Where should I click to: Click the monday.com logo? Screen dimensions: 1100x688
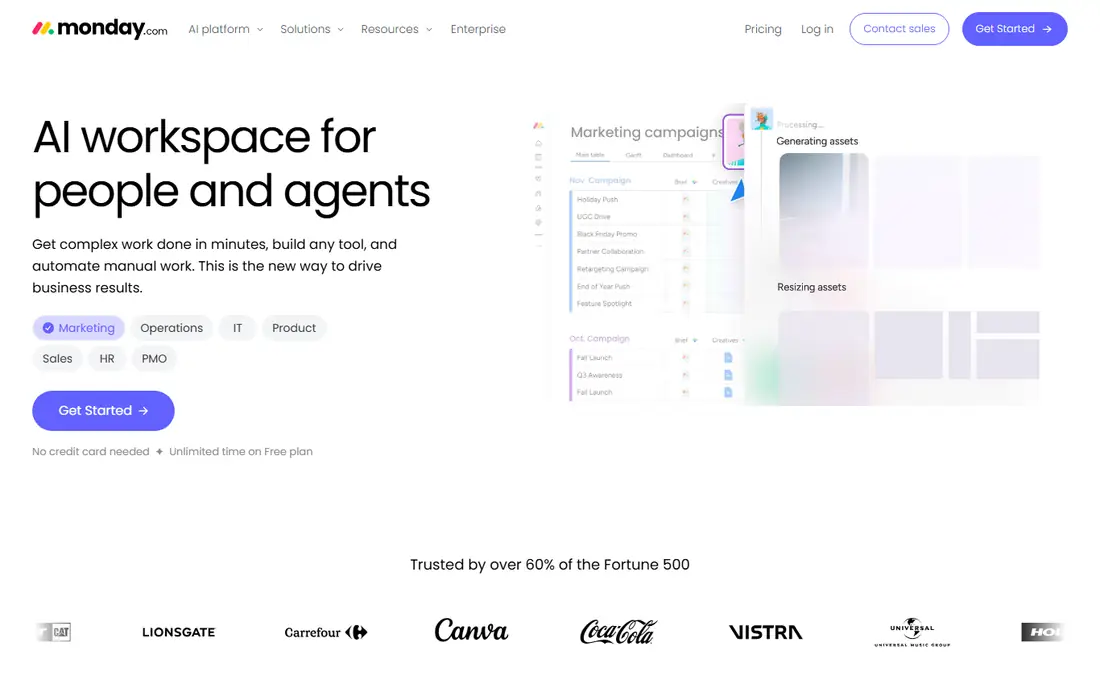(x=100, y=29)
